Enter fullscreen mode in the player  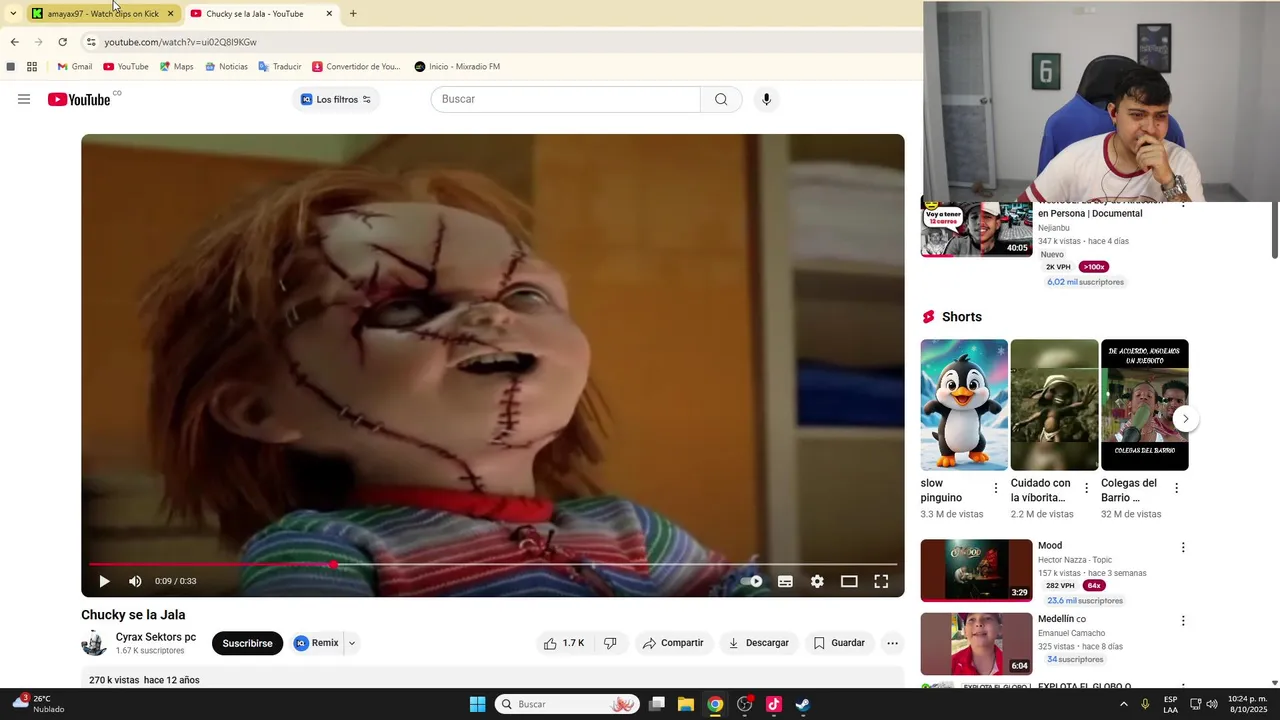[x=881, y=581]
